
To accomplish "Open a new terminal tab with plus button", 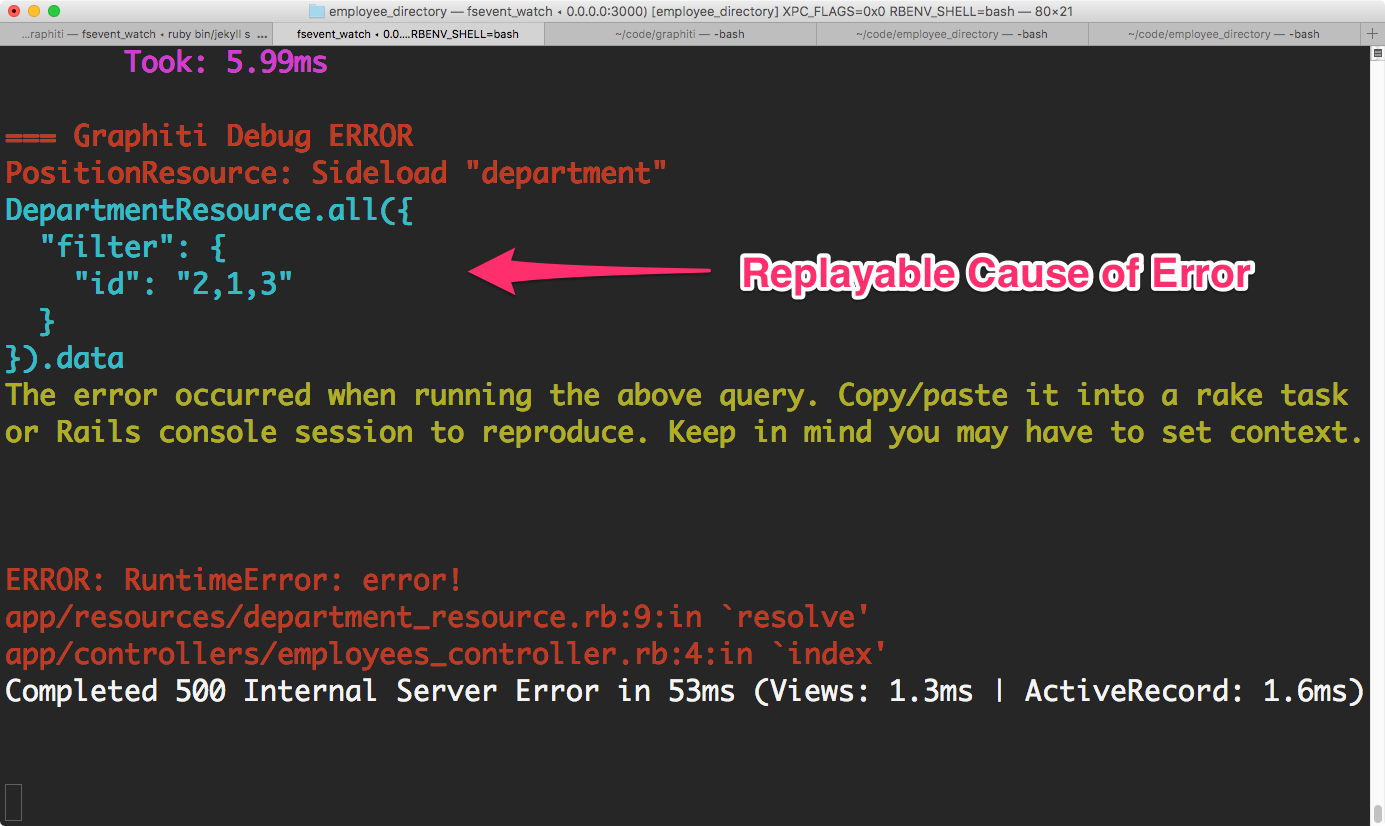I will tap(1374, 34).
